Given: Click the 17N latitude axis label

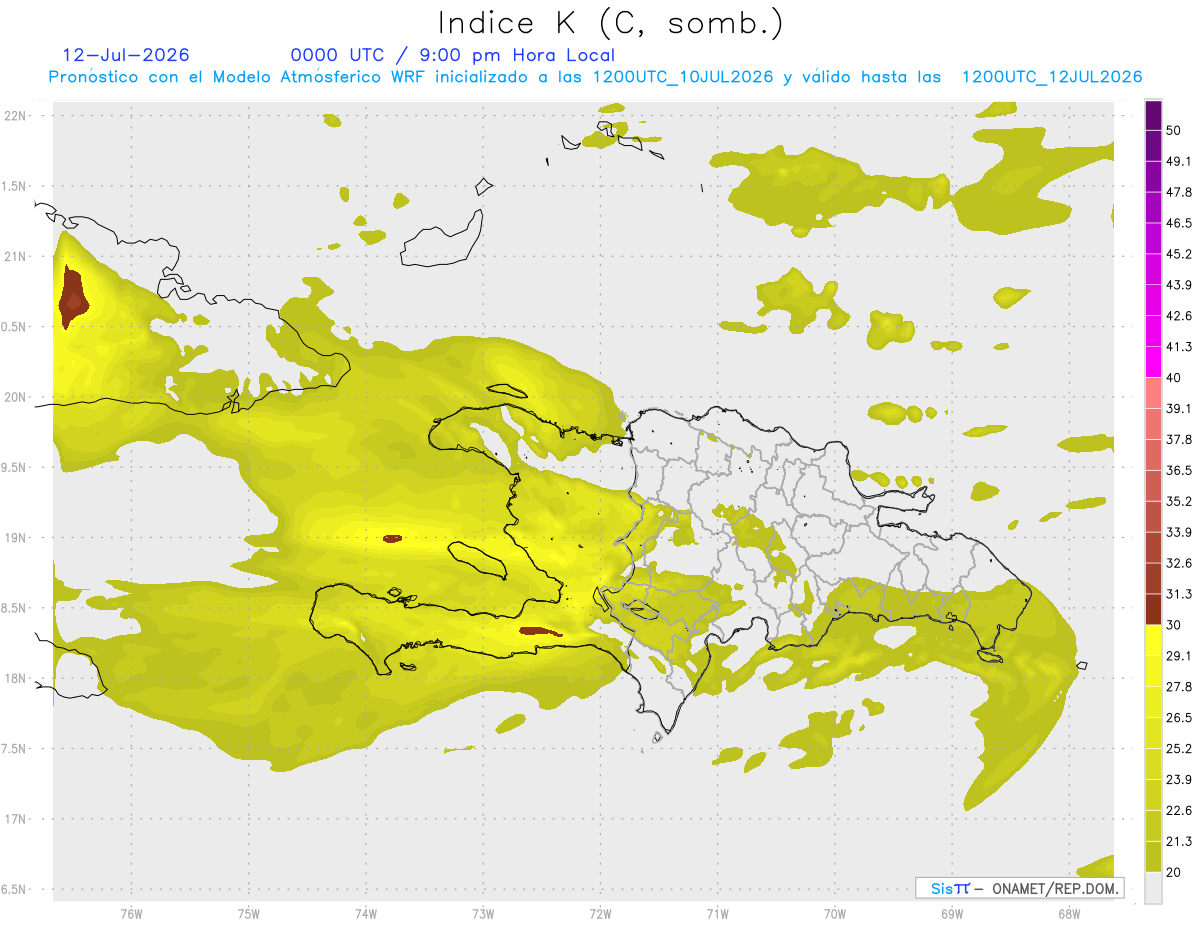Looking at the screenshot, I should click(16, 819).
